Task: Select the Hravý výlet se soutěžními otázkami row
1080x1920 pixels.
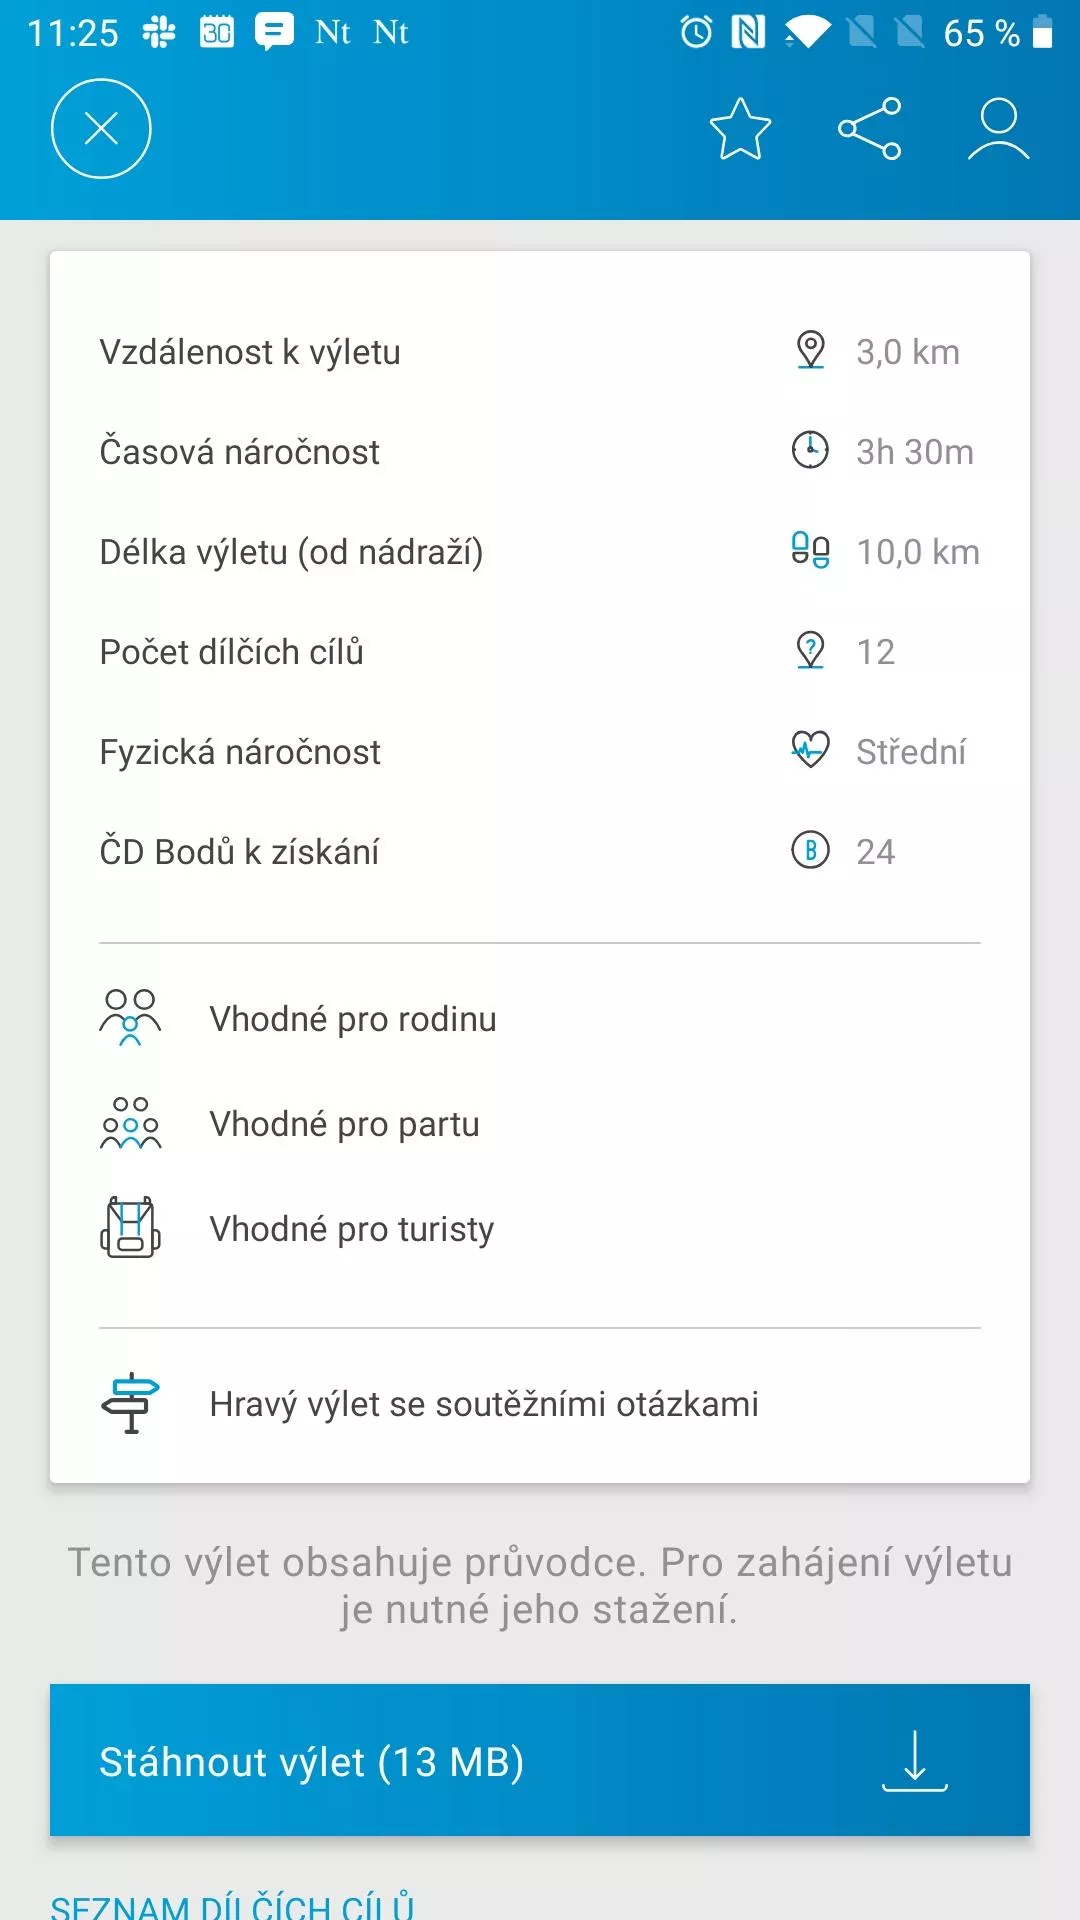Action: [540, 1404]
